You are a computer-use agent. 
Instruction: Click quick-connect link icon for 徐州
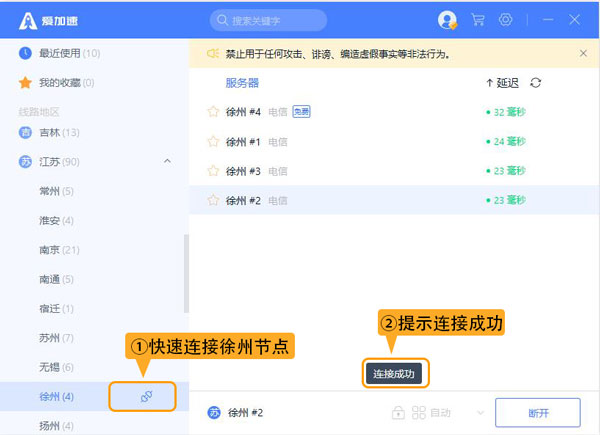(146, 396)
